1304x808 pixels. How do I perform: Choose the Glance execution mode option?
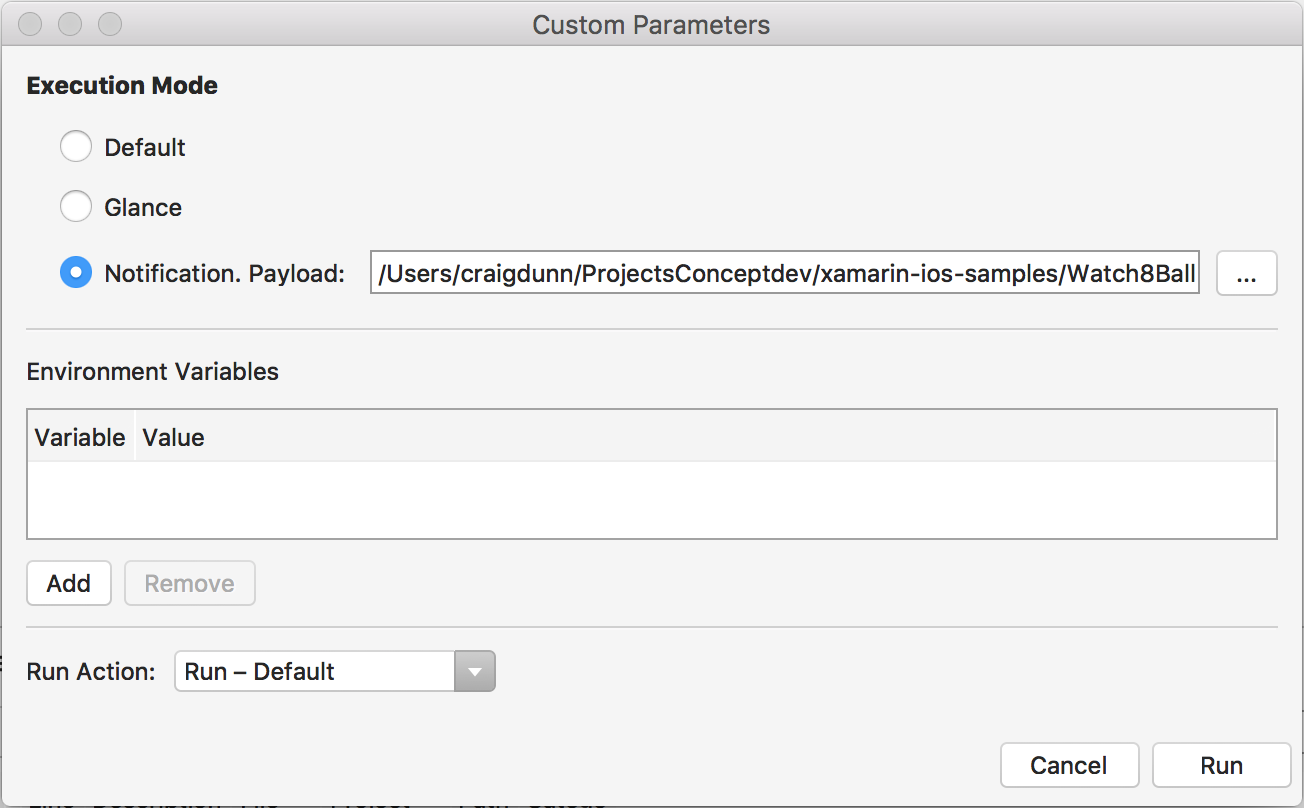point(76,207)
